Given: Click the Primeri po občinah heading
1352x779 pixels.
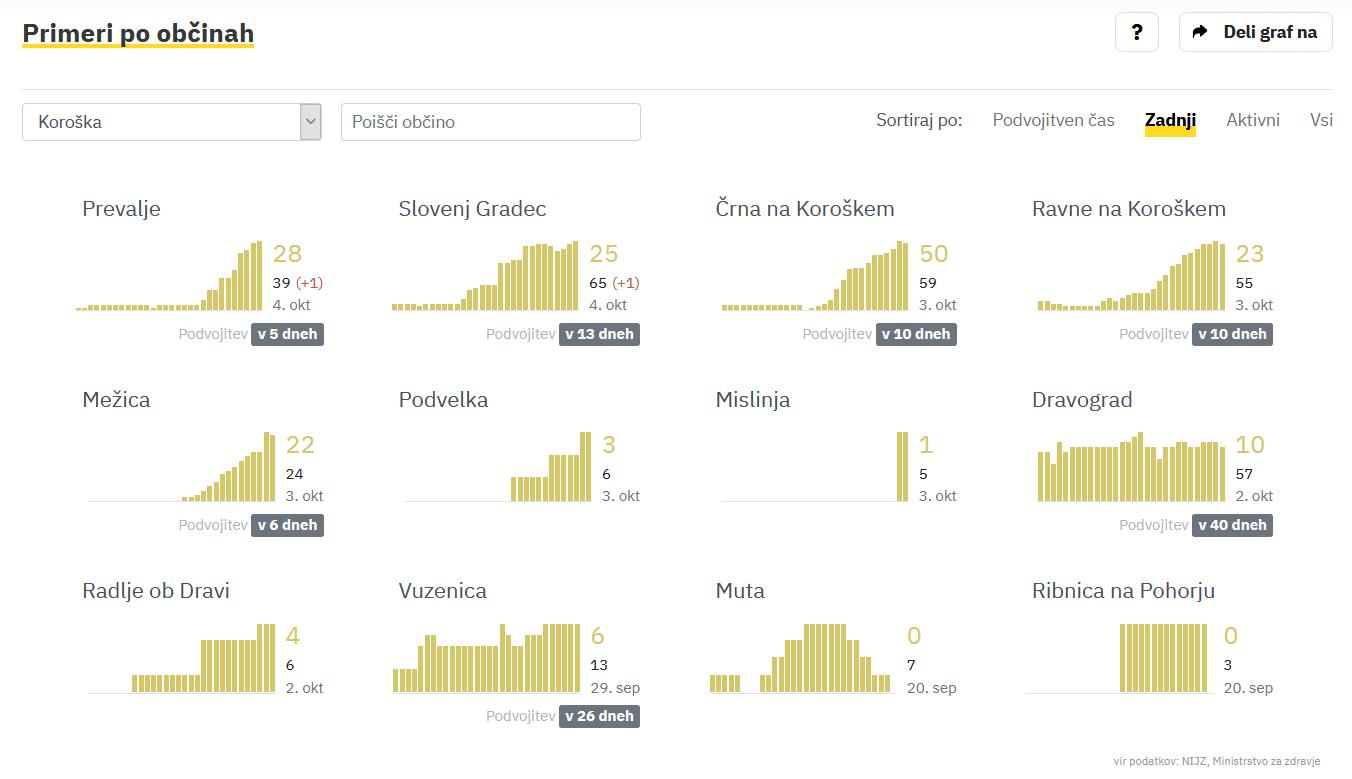Looking at the screenshot, I should click(138, 34).
